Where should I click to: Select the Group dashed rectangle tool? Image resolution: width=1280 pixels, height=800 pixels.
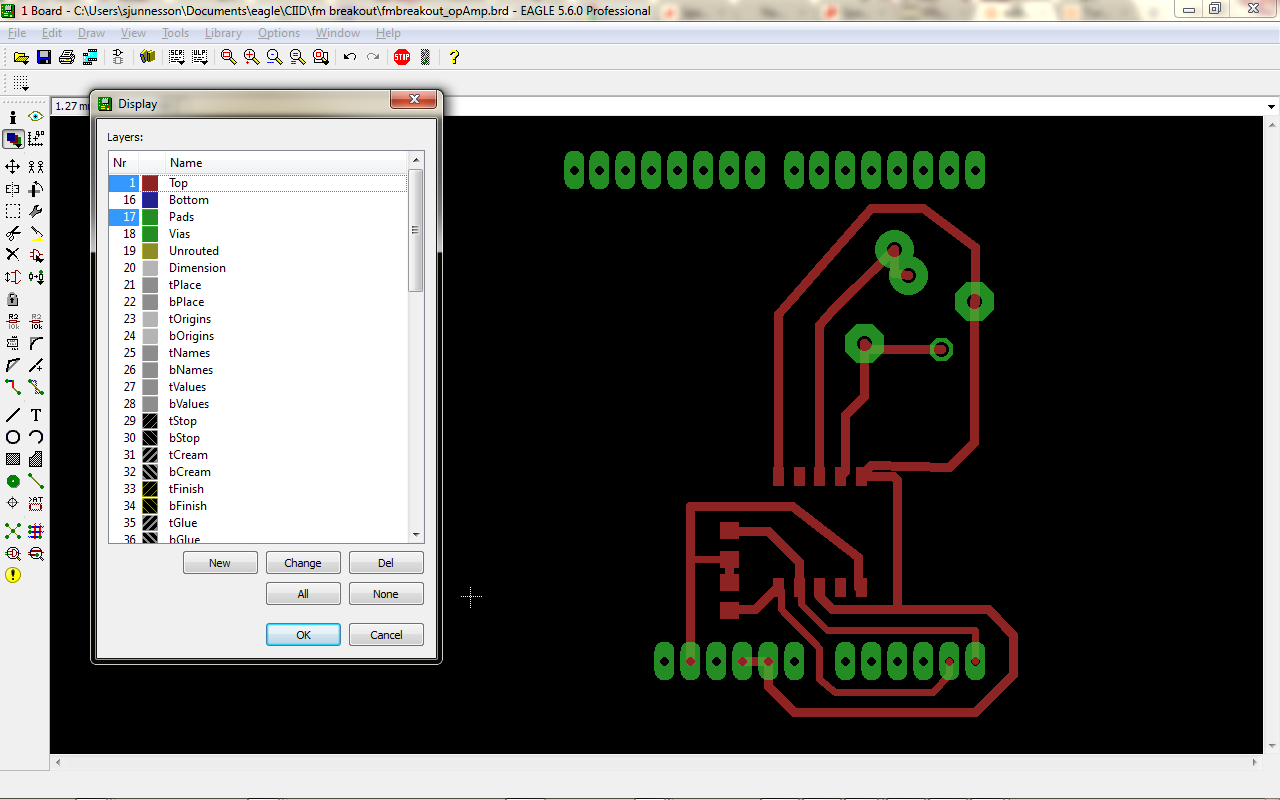[x=13, y=211]
